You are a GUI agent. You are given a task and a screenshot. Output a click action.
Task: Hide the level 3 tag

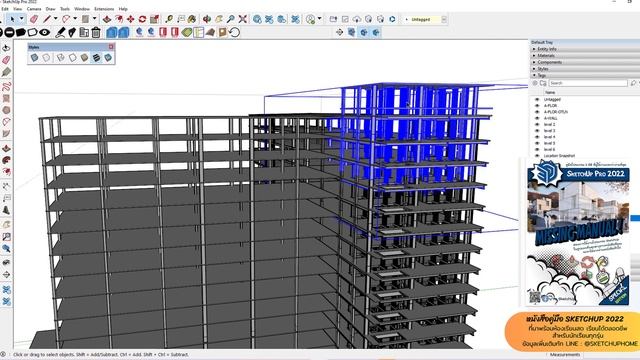coord(537,131)
